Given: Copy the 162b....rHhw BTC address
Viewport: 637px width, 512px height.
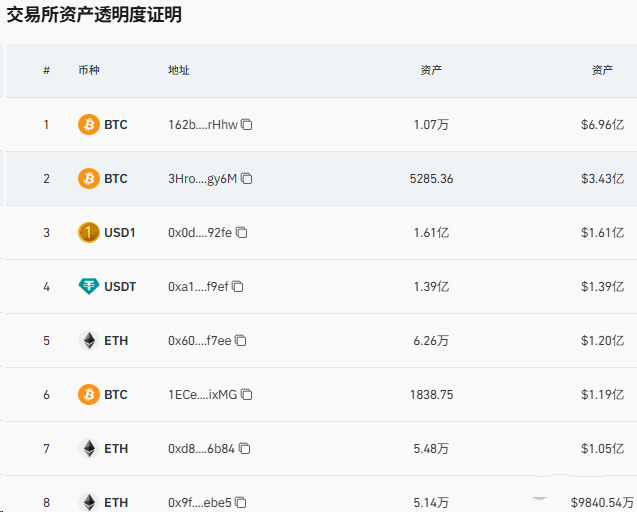Looking at the screenshot, I should [x=247, y=124].
